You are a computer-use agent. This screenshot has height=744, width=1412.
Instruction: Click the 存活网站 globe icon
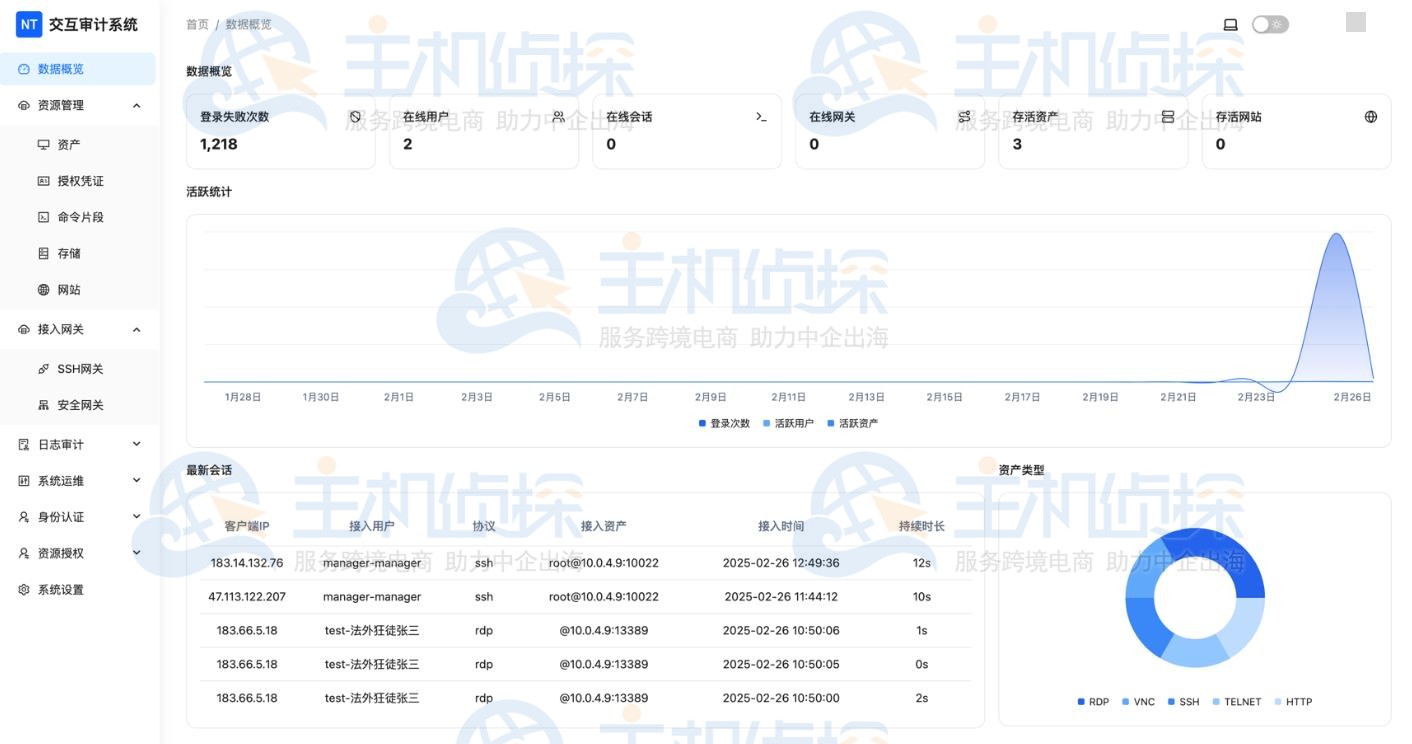tap(1371, 117)
